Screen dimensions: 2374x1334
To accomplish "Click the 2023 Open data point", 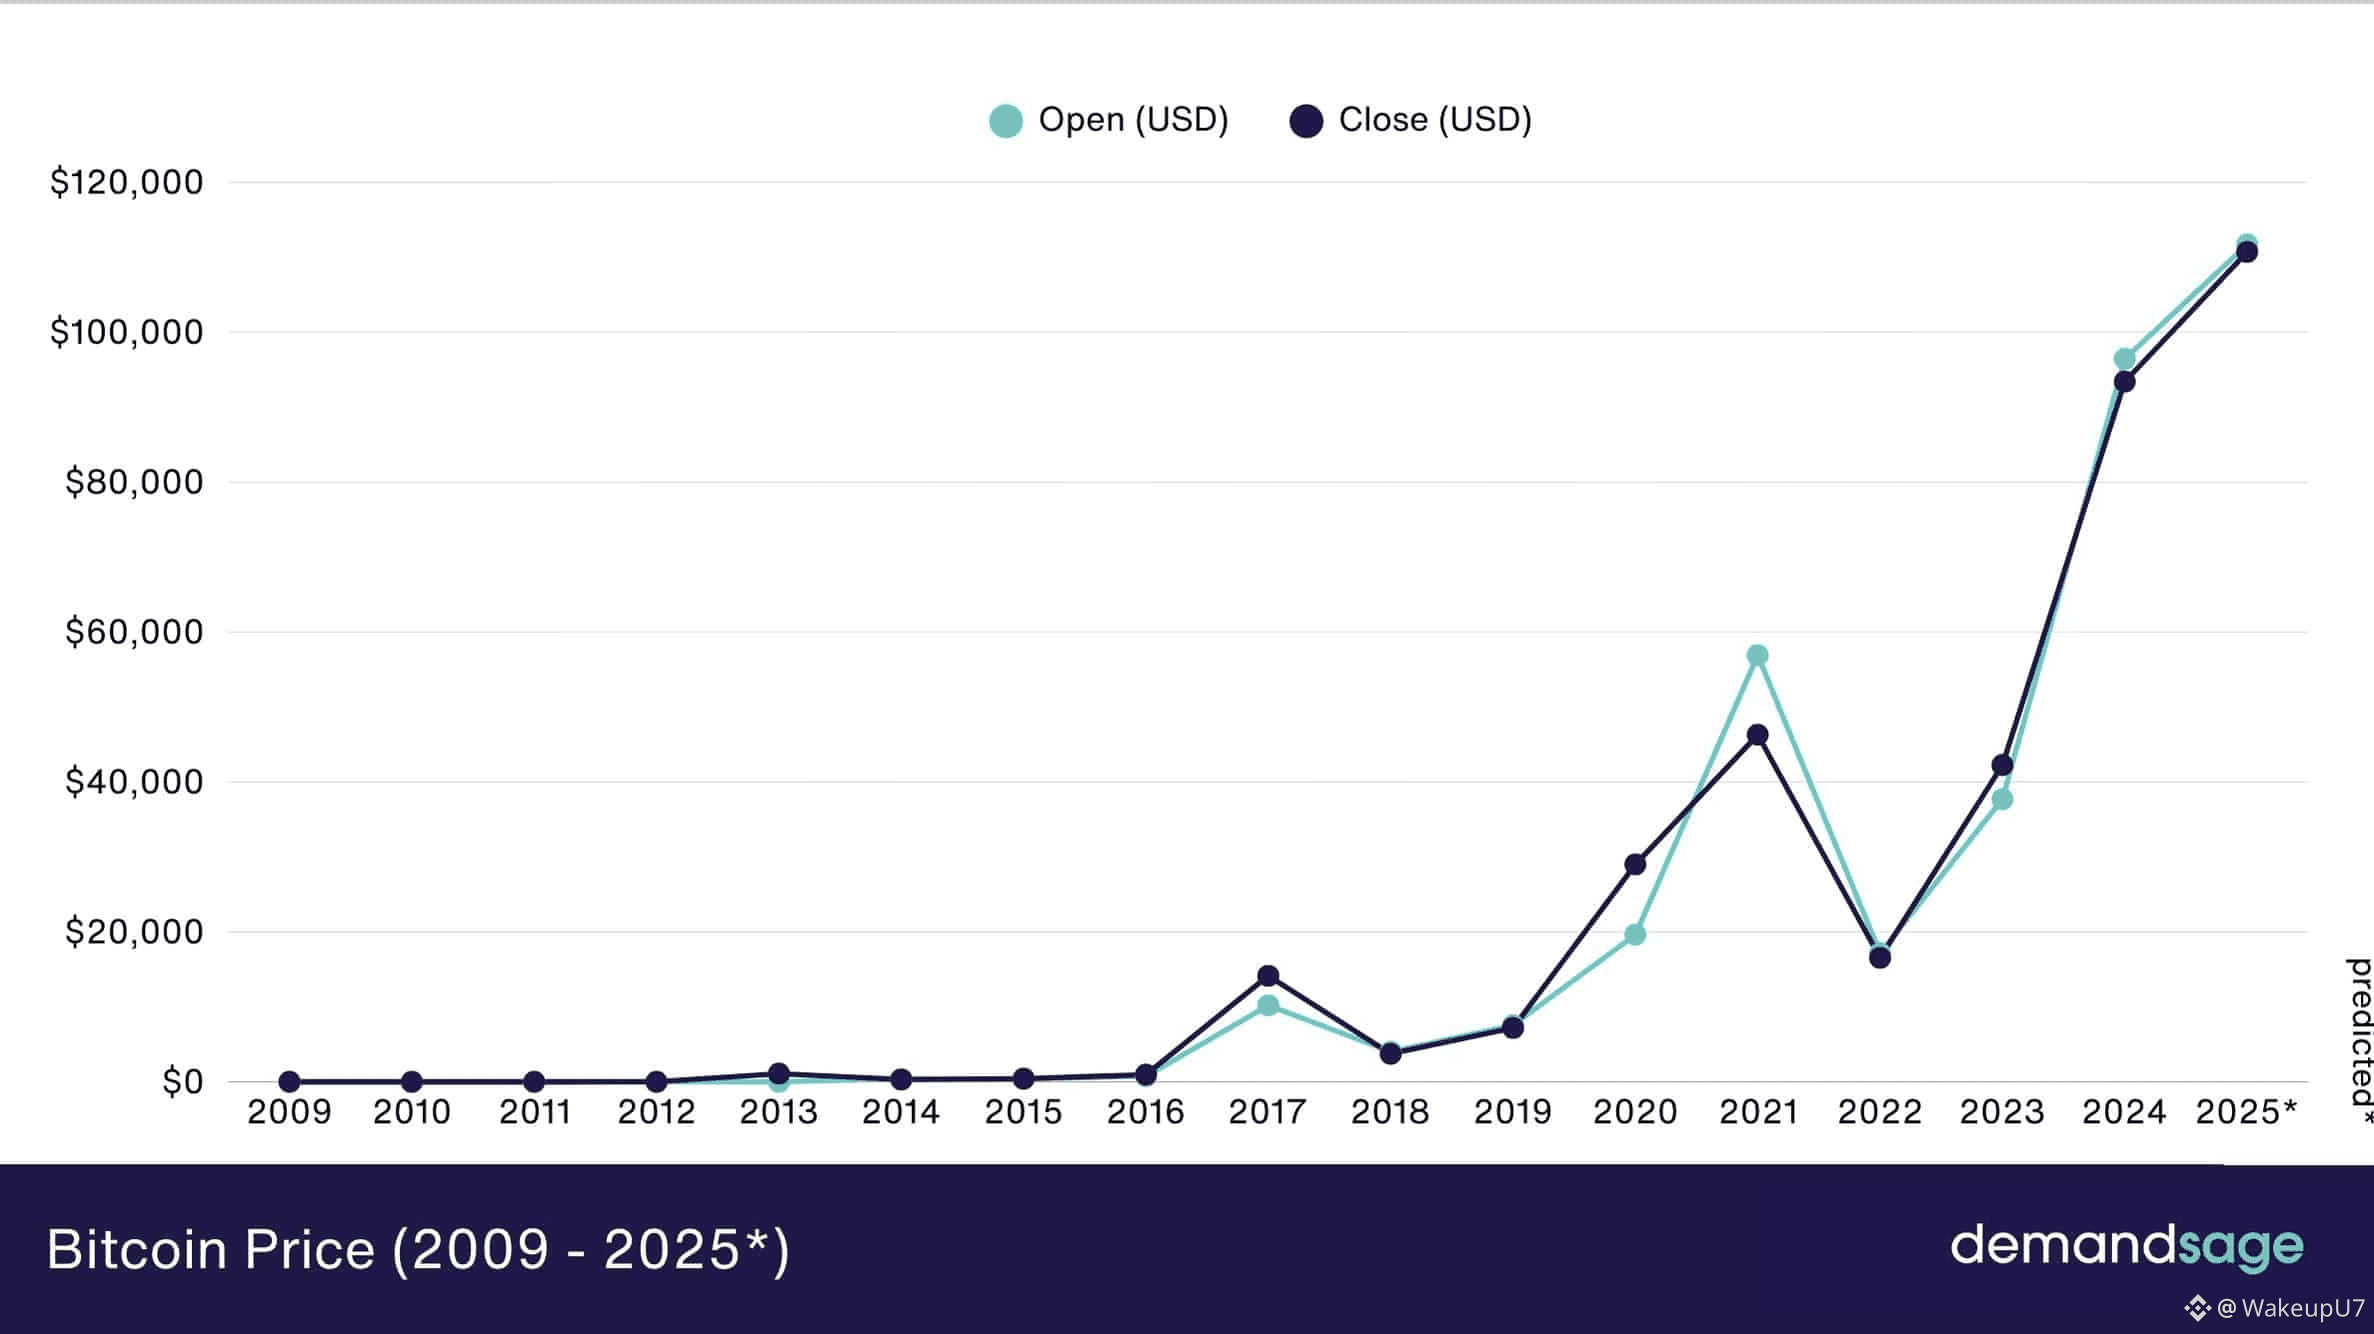I will 2002,799.
